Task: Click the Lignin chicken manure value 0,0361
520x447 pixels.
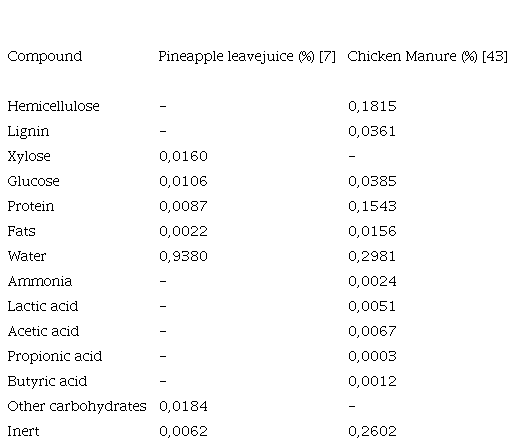Action: pyautogui.click(x=372, y=131)
